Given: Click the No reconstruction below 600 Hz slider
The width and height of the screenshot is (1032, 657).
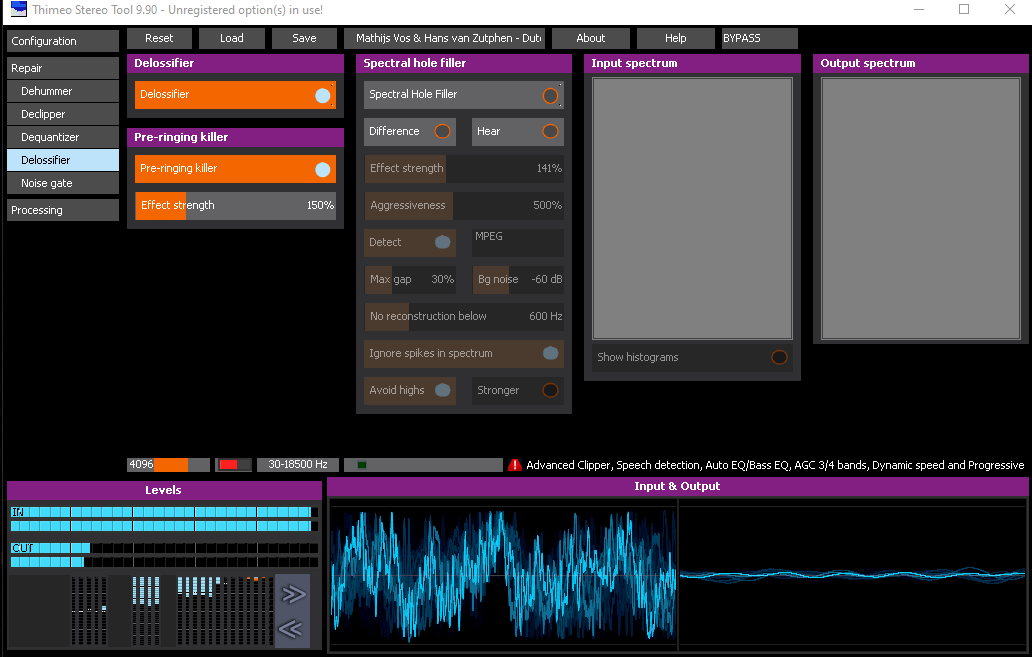Looking at the screenshot, I should click(x=464, y=317).
